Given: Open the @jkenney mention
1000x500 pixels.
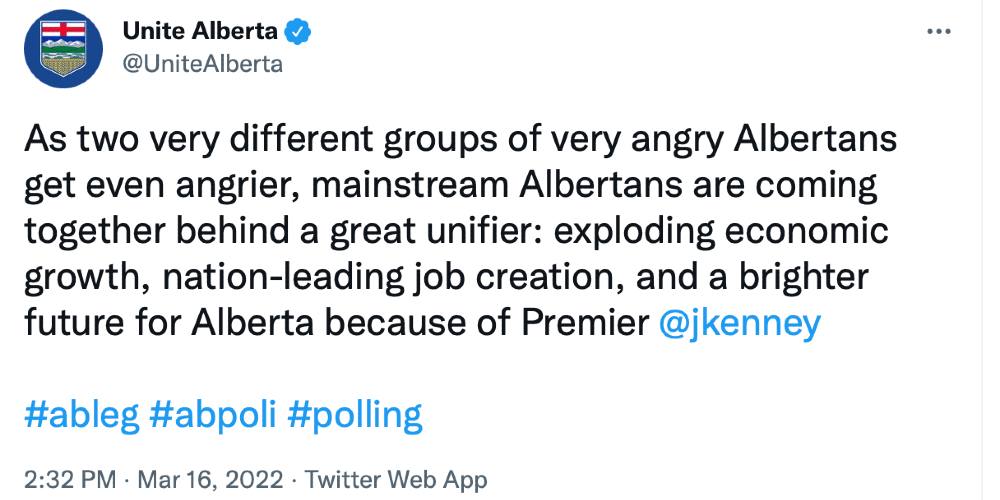Looking at the screenshot, I should click(739, 325).
